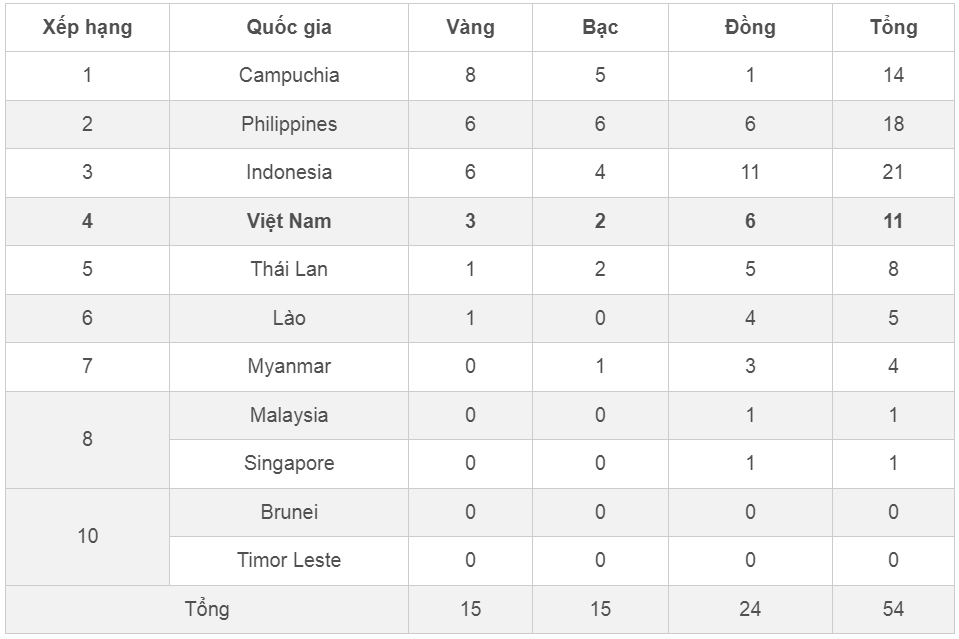The width and height of the screenshot is (959, 639).
Task: Select the Malaysia country cell
Action: point(289,415)
